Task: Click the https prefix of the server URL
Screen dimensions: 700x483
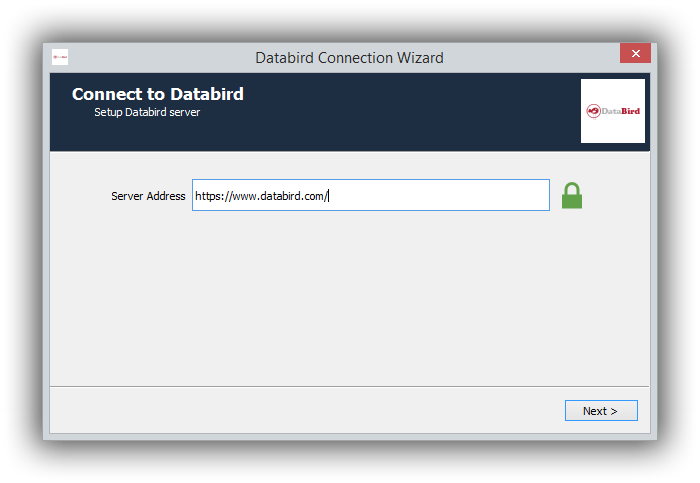Action: (x=210, y=196)
